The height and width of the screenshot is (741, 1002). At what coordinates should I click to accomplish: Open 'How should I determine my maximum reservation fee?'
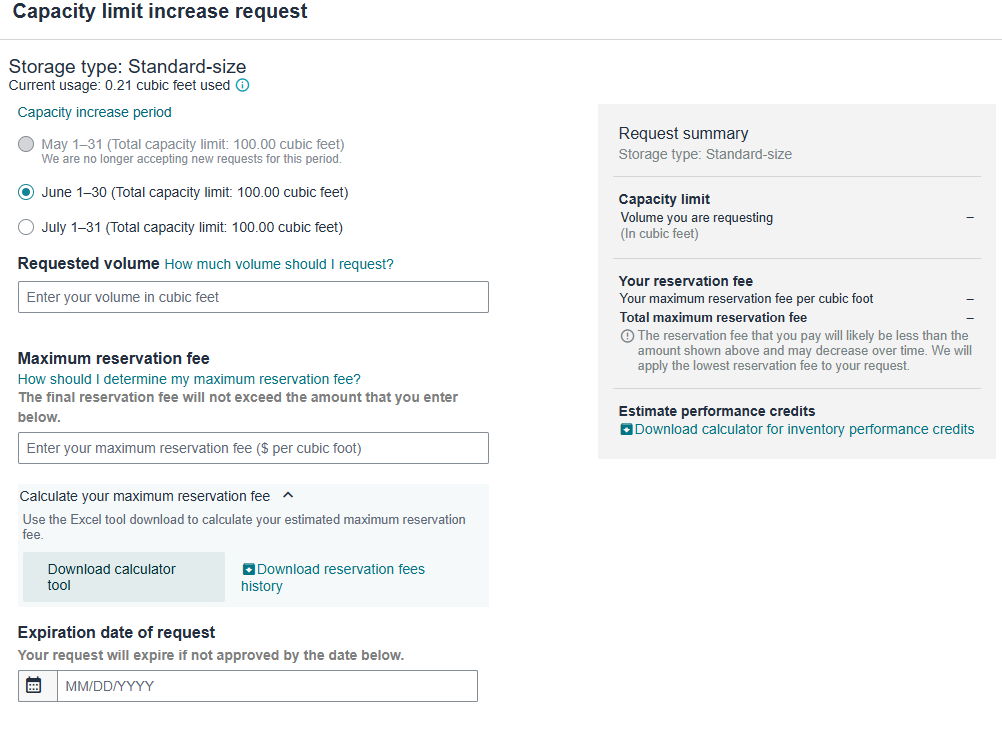coord(189,379)
